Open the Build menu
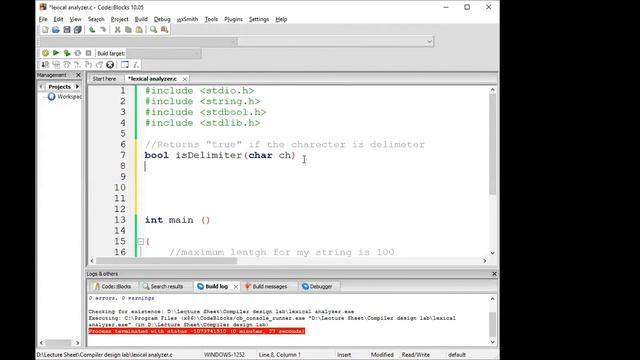Screen dimensions: 640x360 pos(141,19)
